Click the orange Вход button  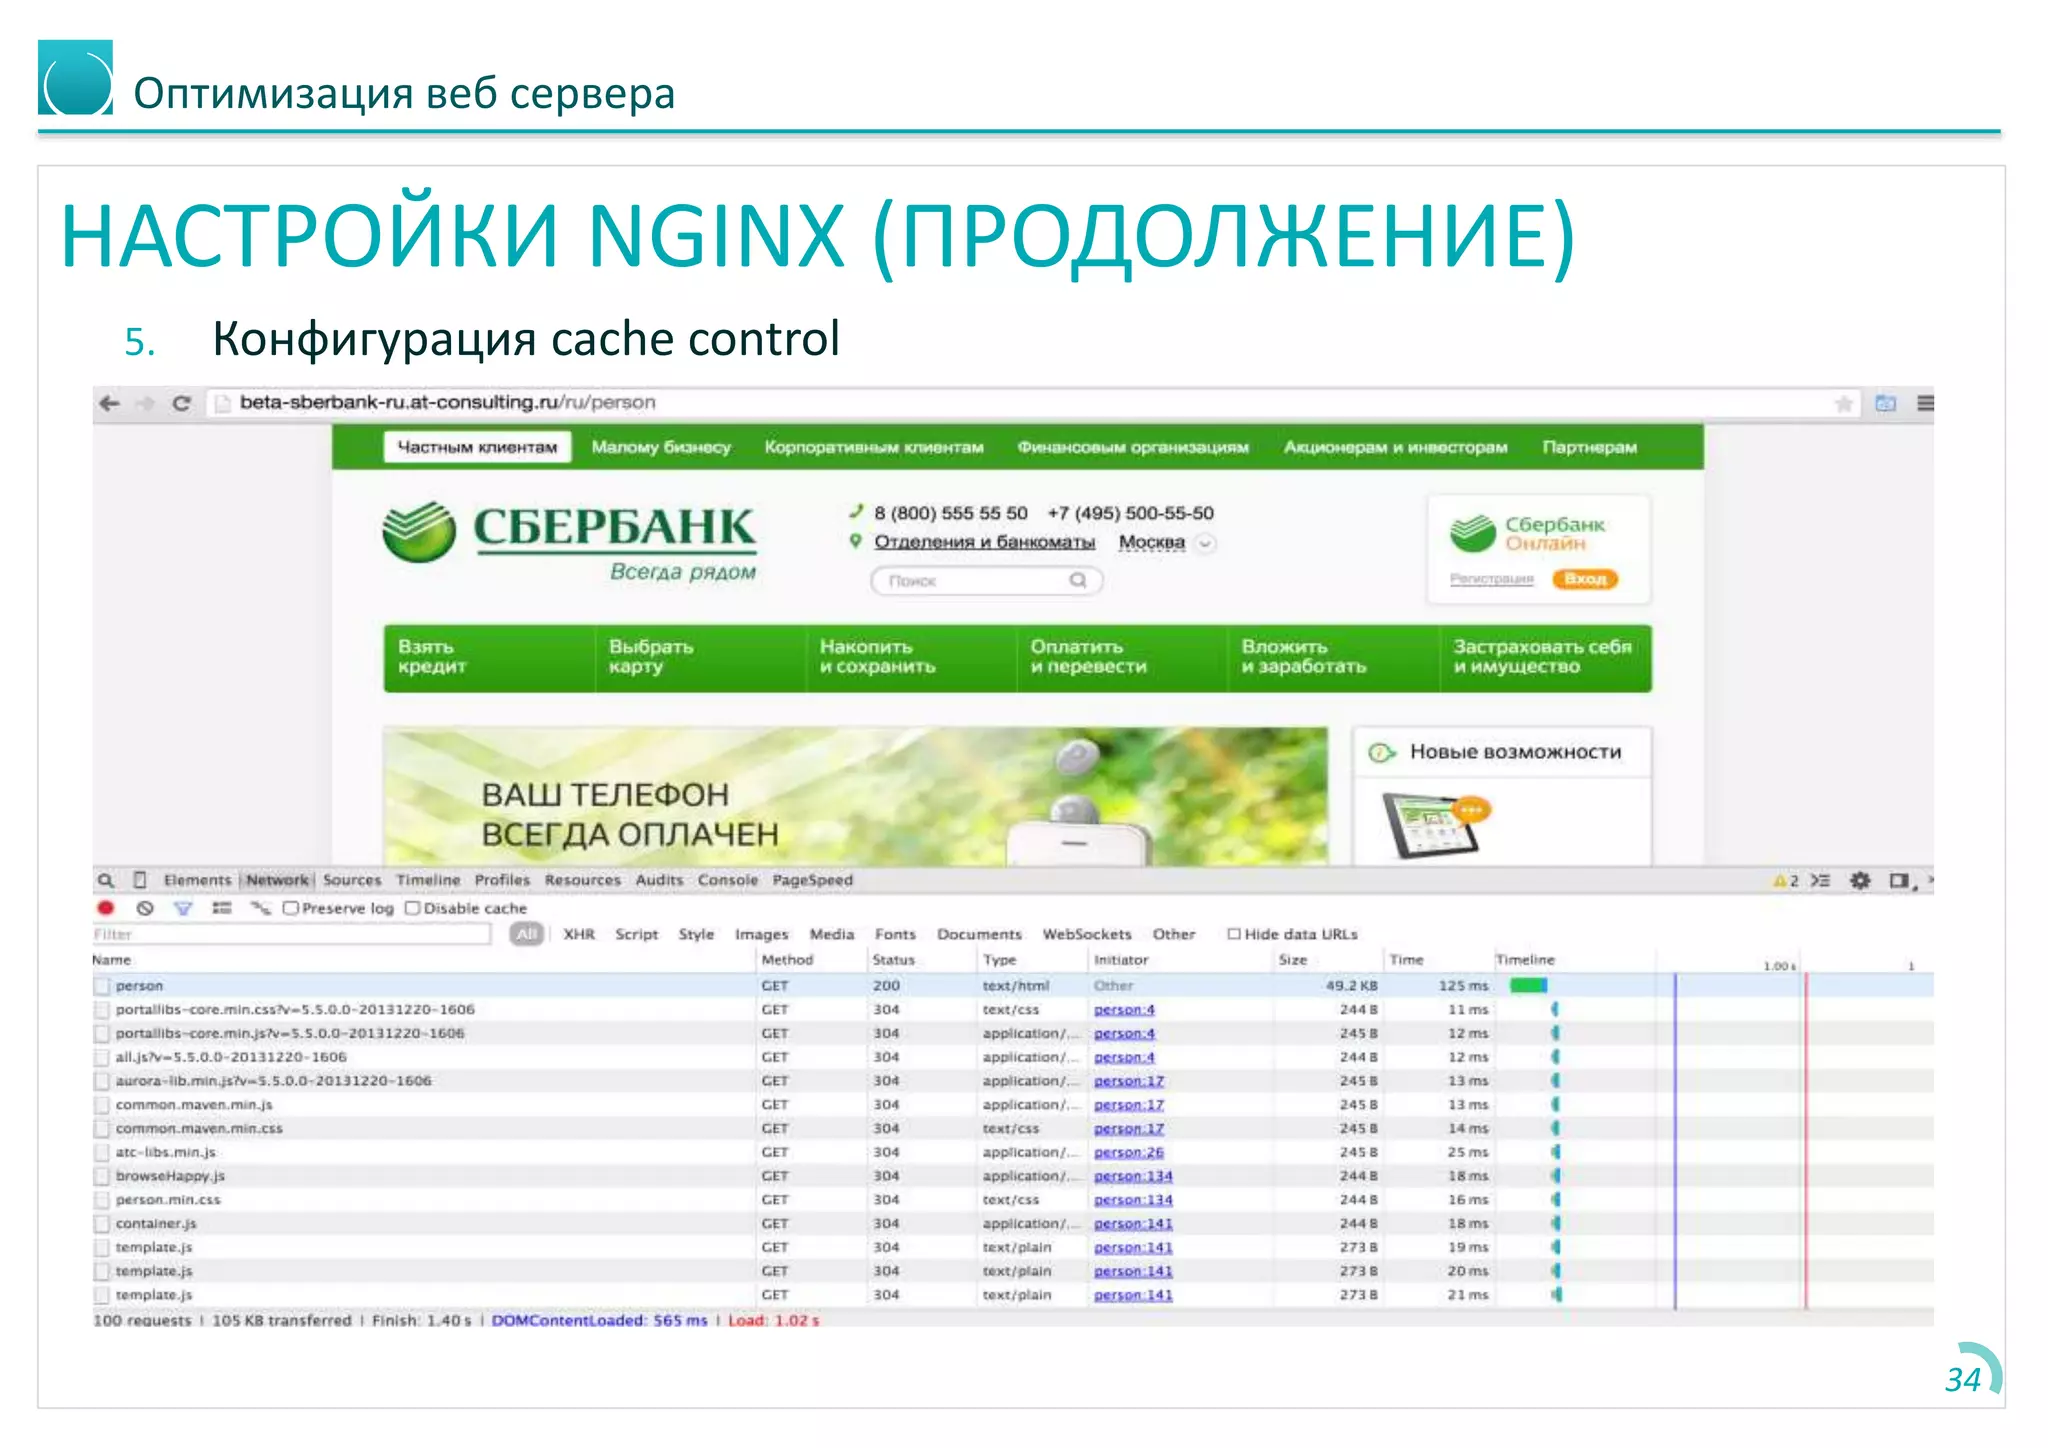[x=1585, y=579]
